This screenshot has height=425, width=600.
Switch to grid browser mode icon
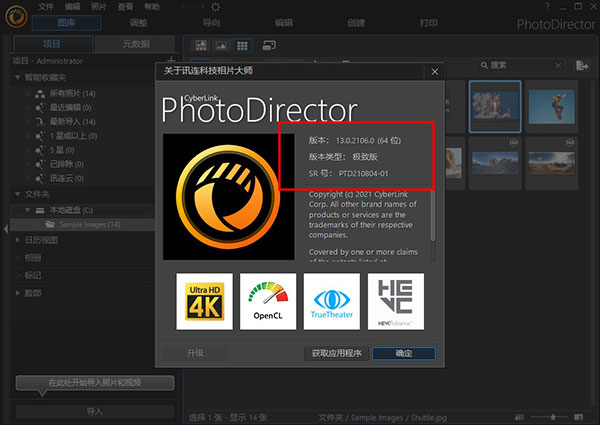(242, 46)
